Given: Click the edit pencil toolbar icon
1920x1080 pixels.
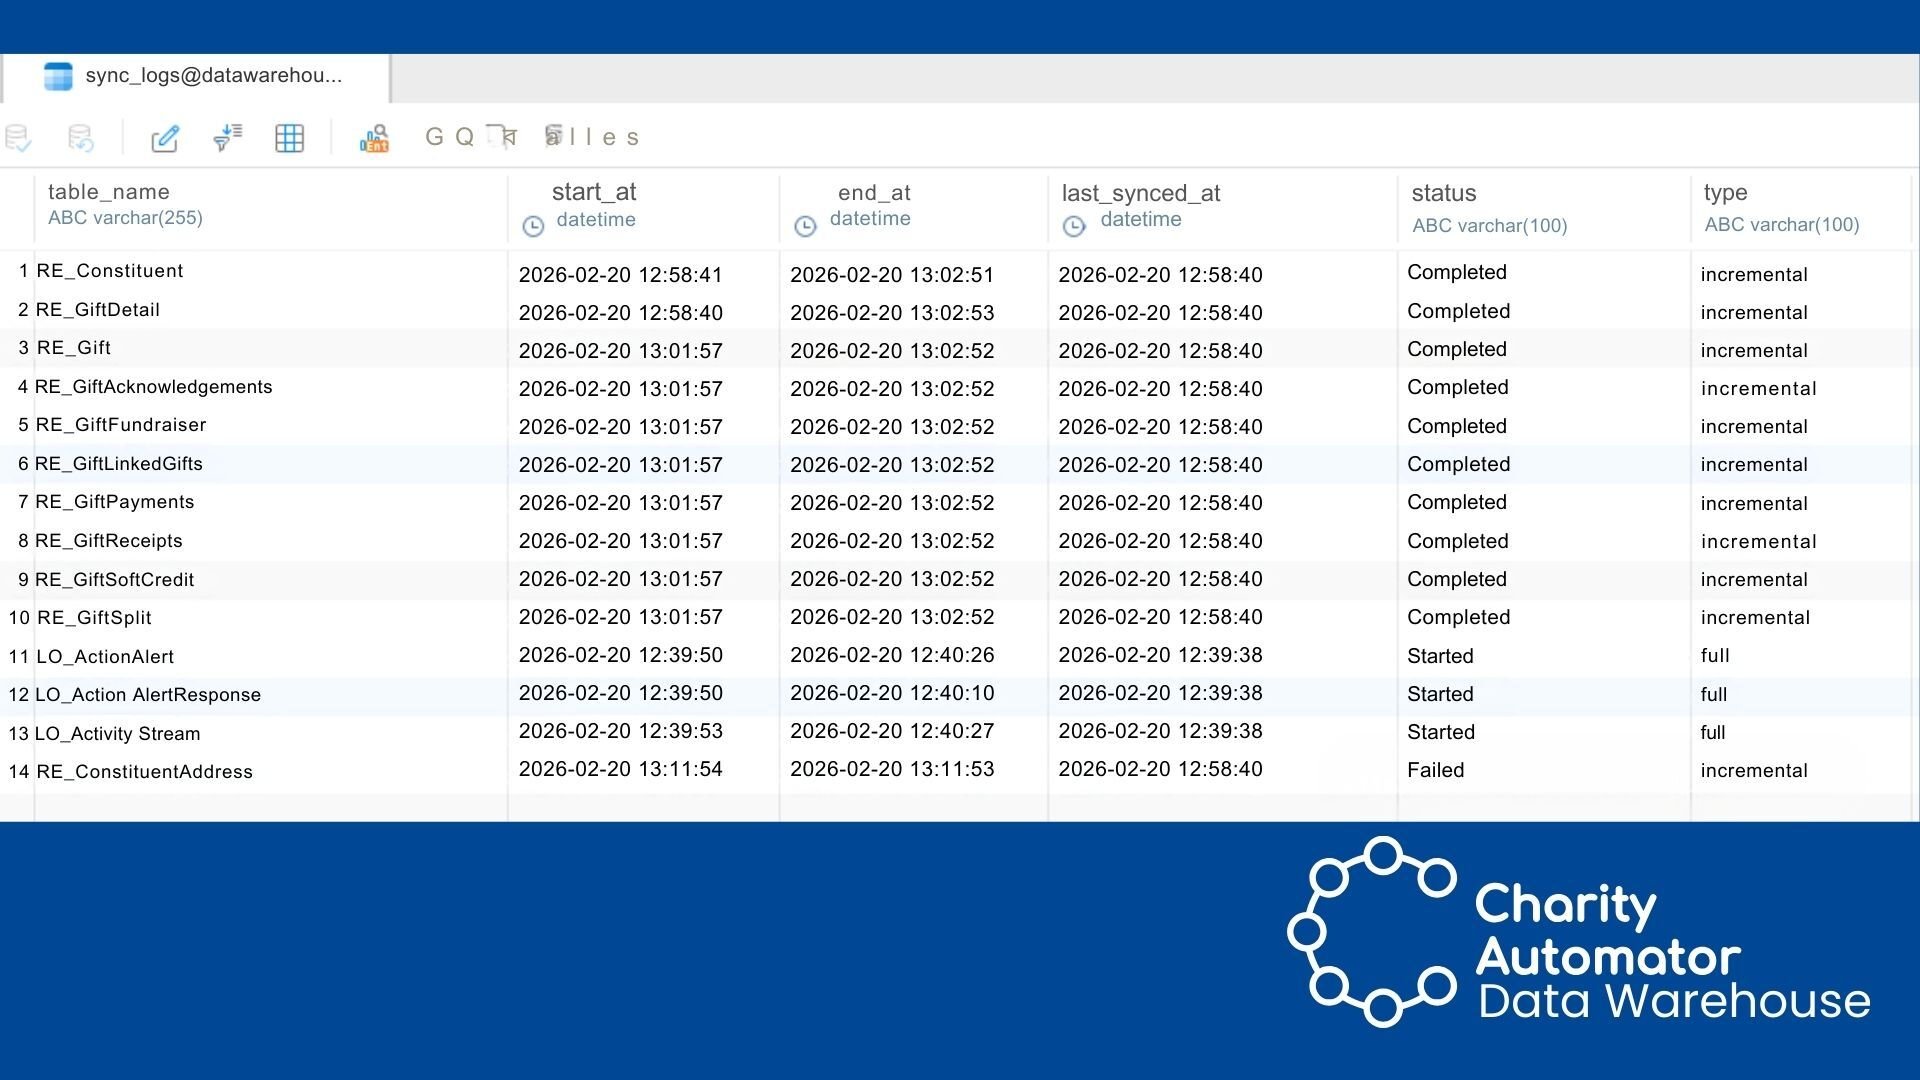Looking at the screenshot, I should pyautogui.click(x=165, y=138).
